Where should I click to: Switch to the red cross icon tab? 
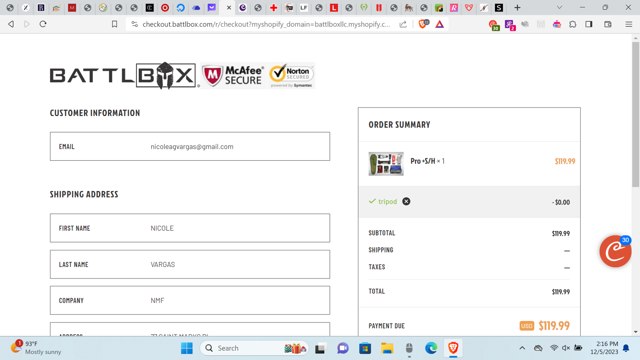pos(273,7)
